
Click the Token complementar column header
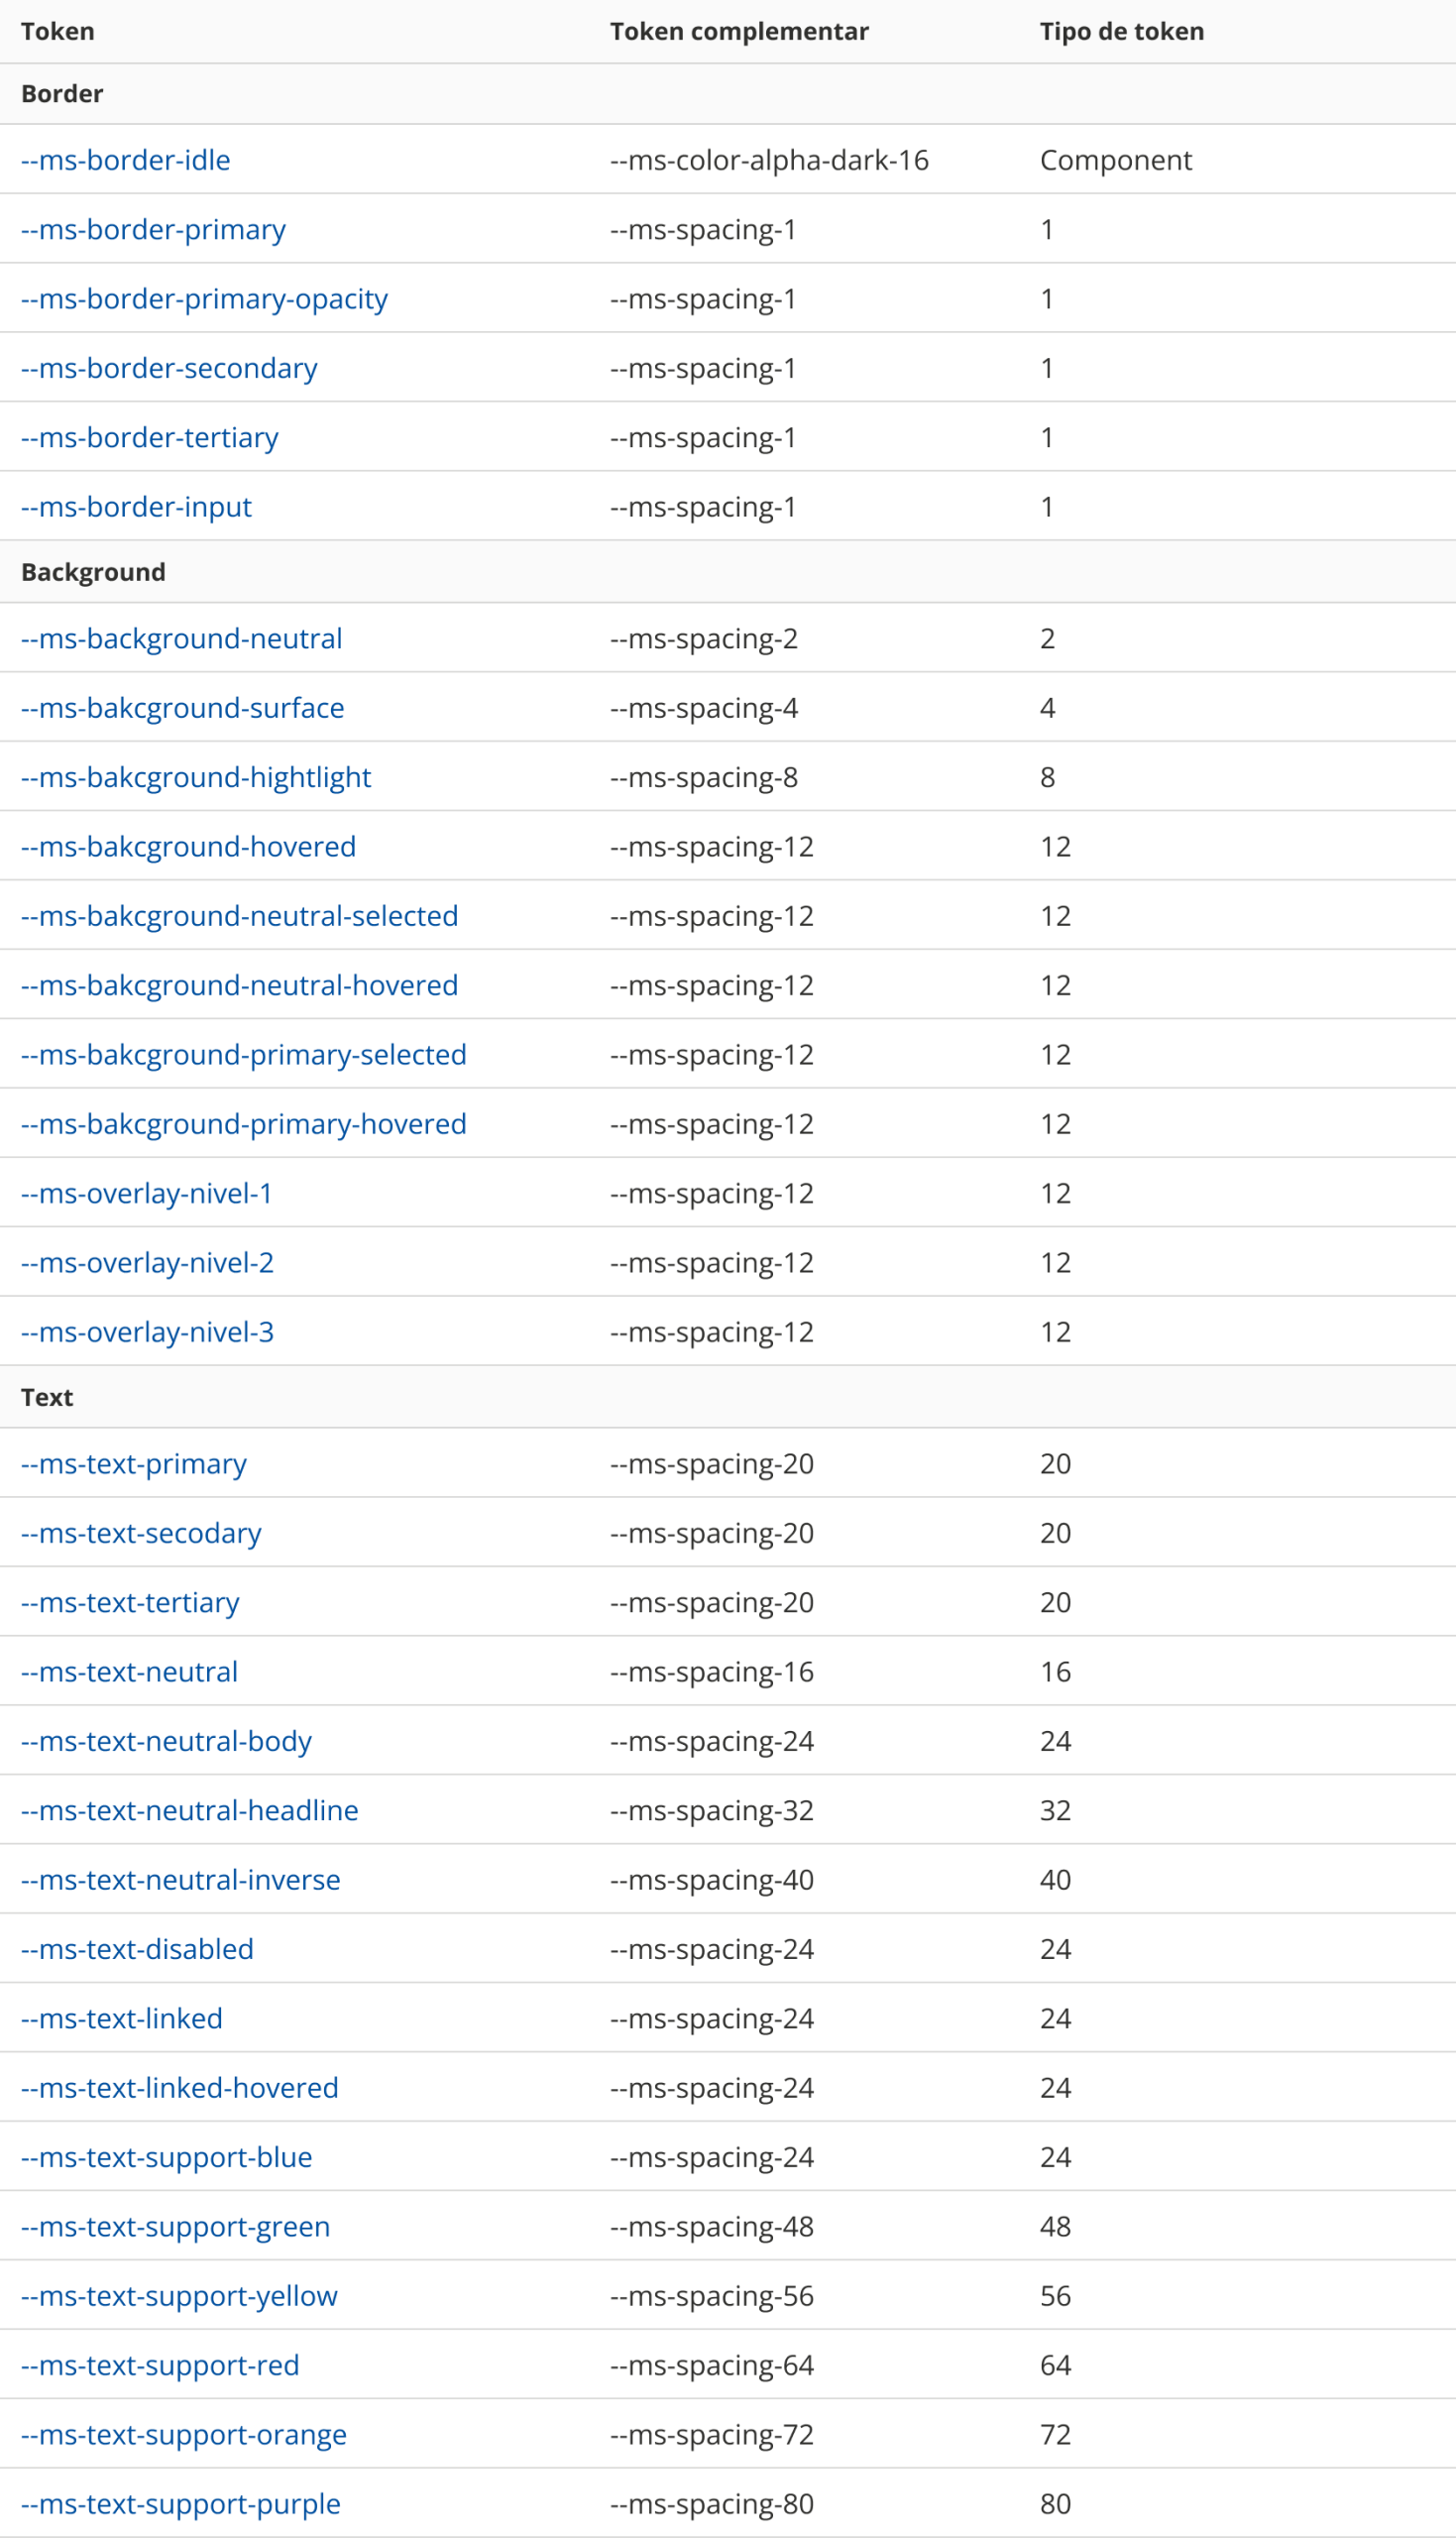[x=739, y=31]
